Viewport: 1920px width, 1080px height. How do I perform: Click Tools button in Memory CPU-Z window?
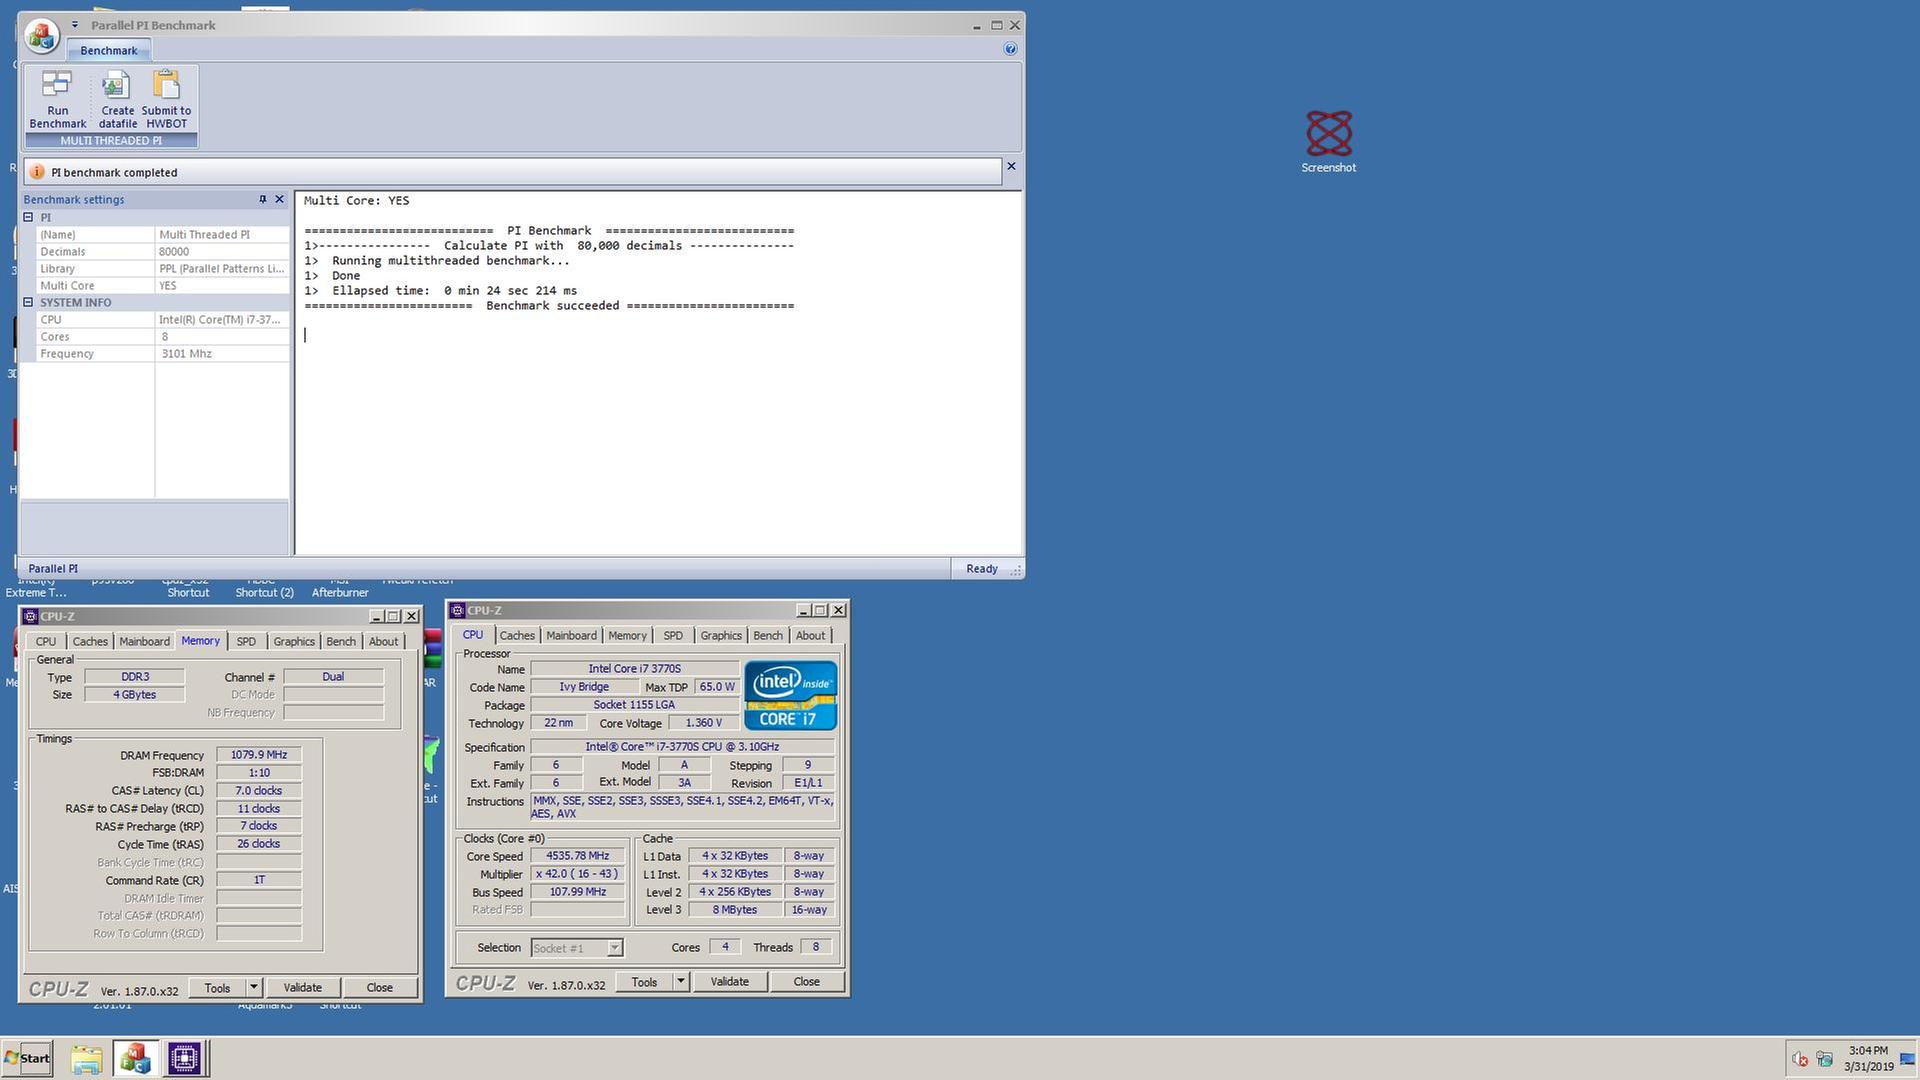tap(217, 988)
